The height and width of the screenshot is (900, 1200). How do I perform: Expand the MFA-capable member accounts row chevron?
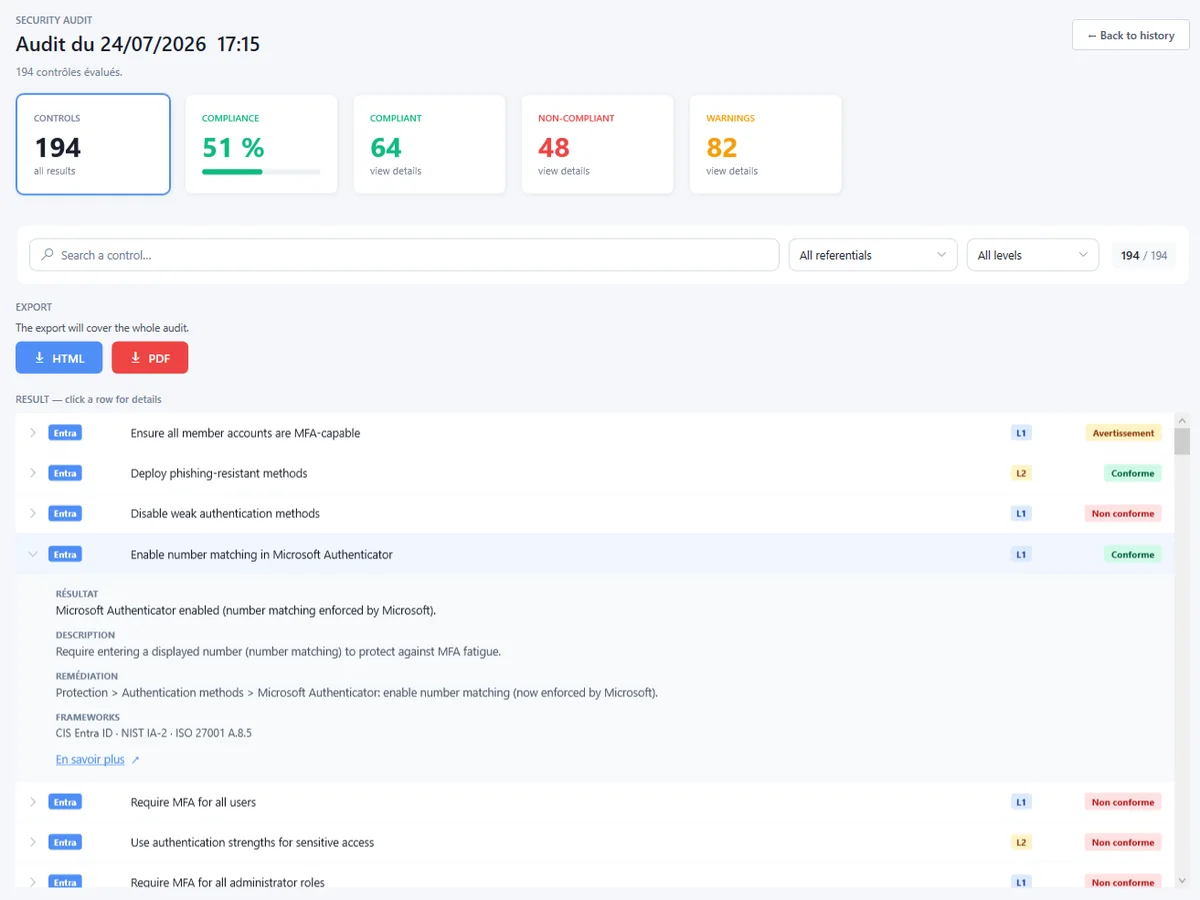33,433
